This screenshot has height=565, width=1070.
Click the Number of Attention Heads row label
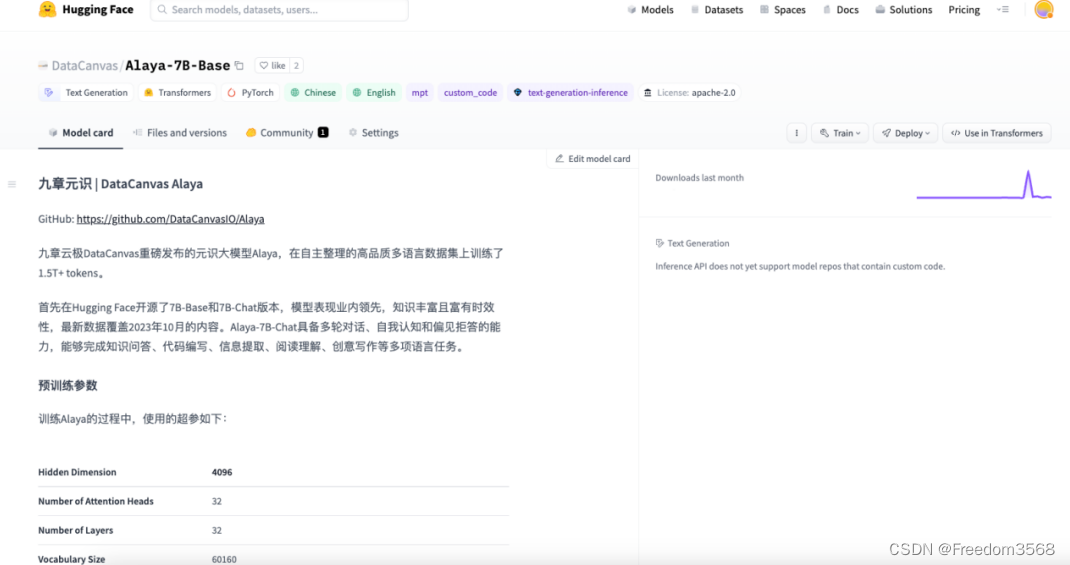coord(96,502)
